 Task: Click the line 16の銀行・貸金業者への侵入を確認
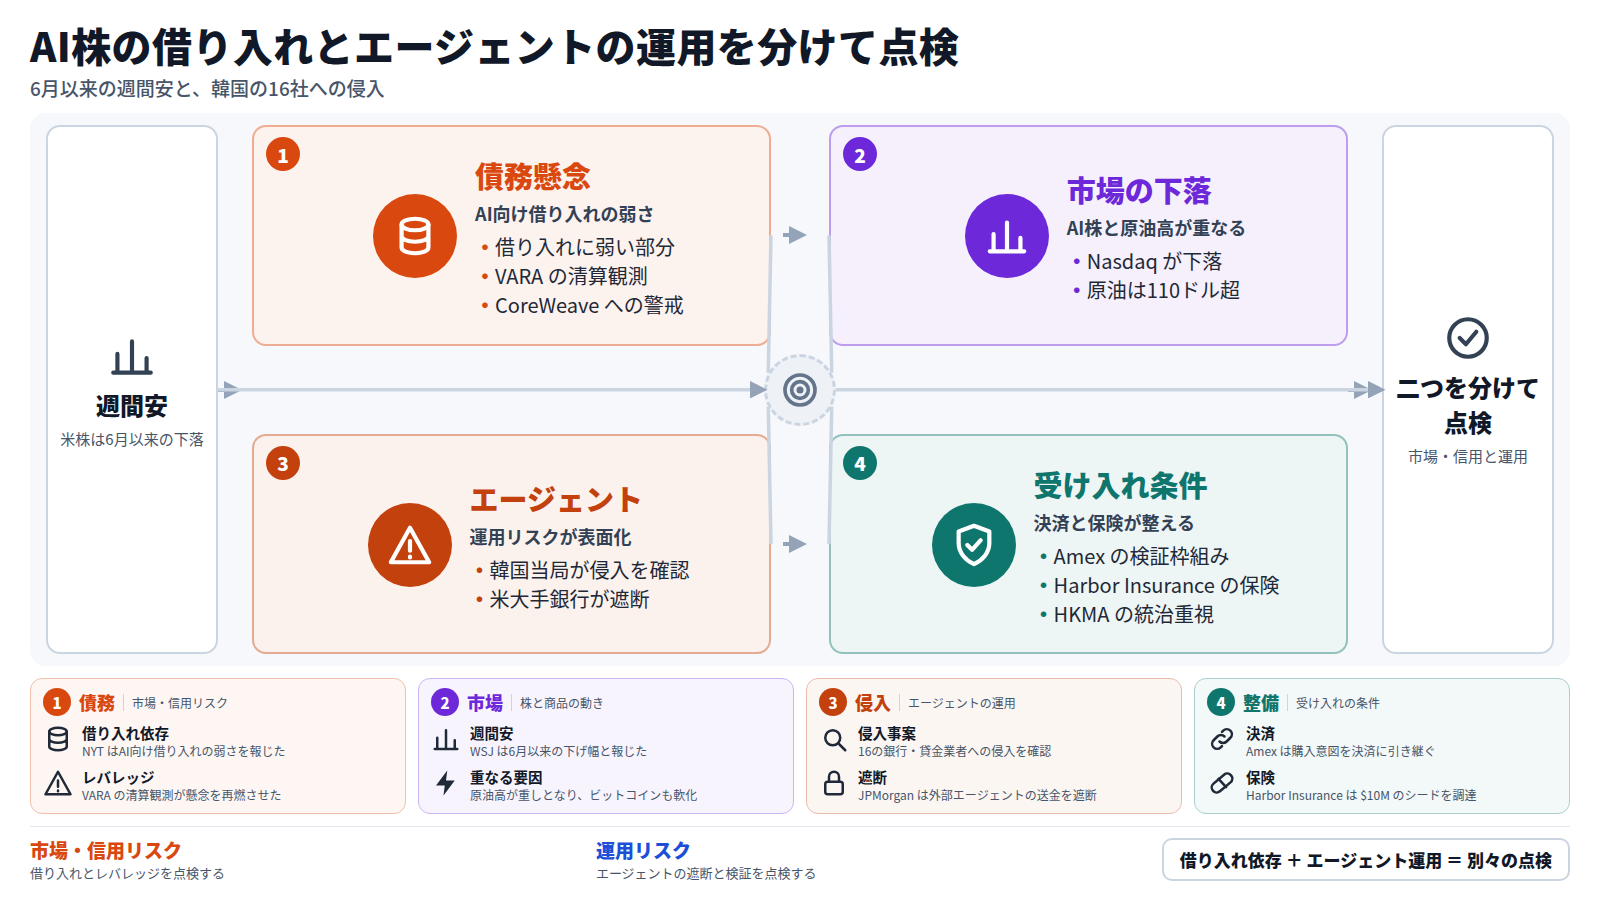(954, 751)
